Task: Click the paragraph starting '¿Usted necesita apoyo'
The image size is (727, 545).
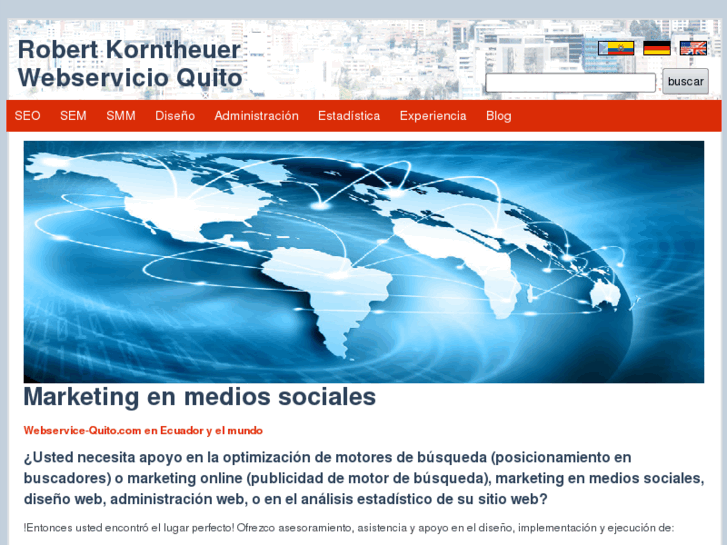Action: 364,478
